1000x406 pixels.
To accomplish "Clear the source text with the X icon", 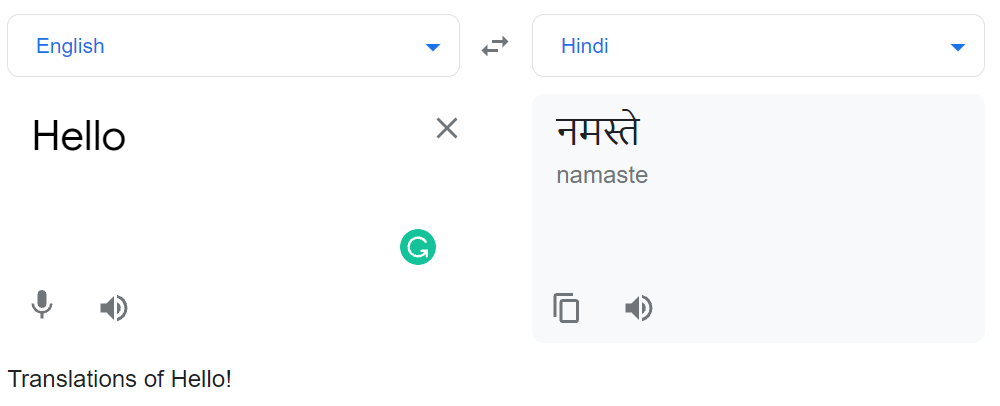I will pyautogui.click(x=446, y=128).
